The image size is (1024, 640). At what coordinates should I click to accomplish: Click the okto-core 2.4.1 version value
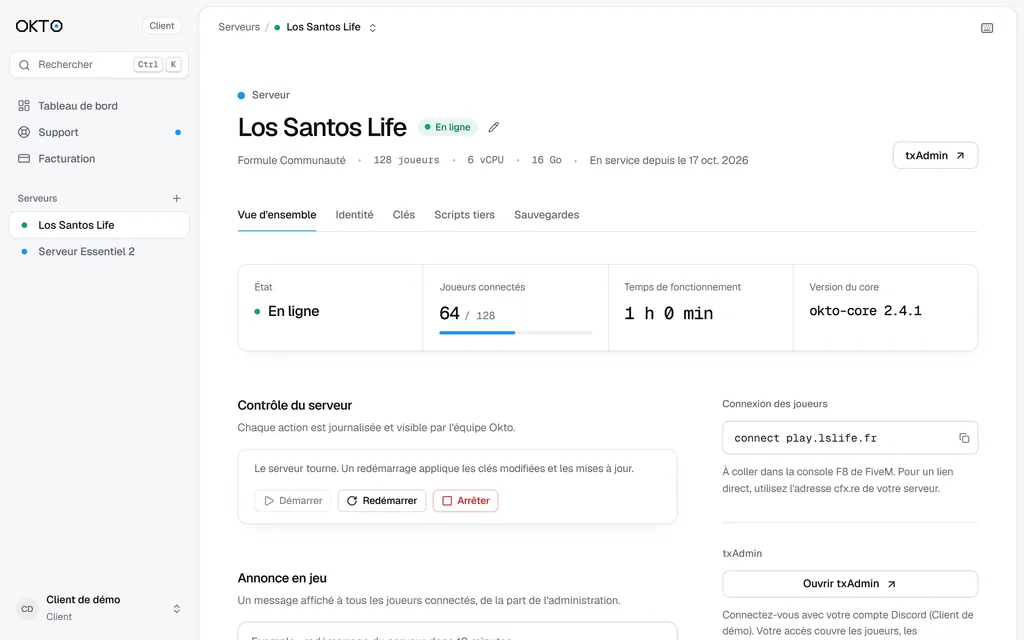pyautogui.click(x=865, y=311)
